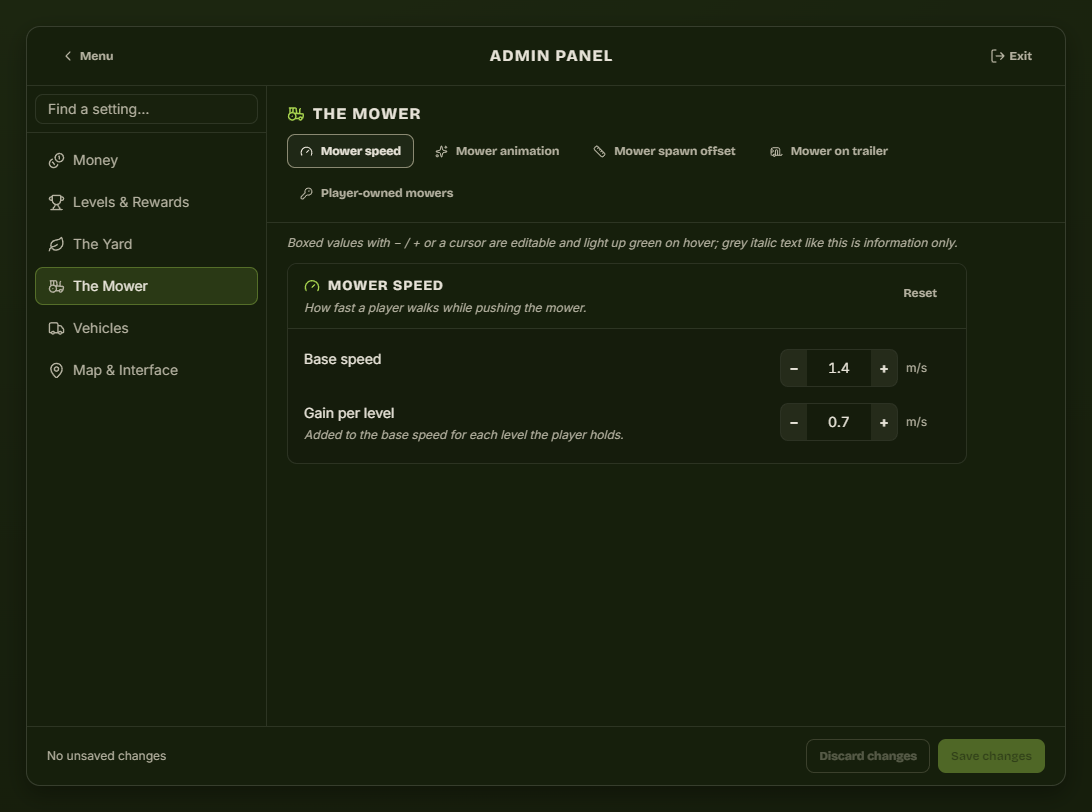
Task: Click the Base speed value field 1.4
Action: (838, 368)
